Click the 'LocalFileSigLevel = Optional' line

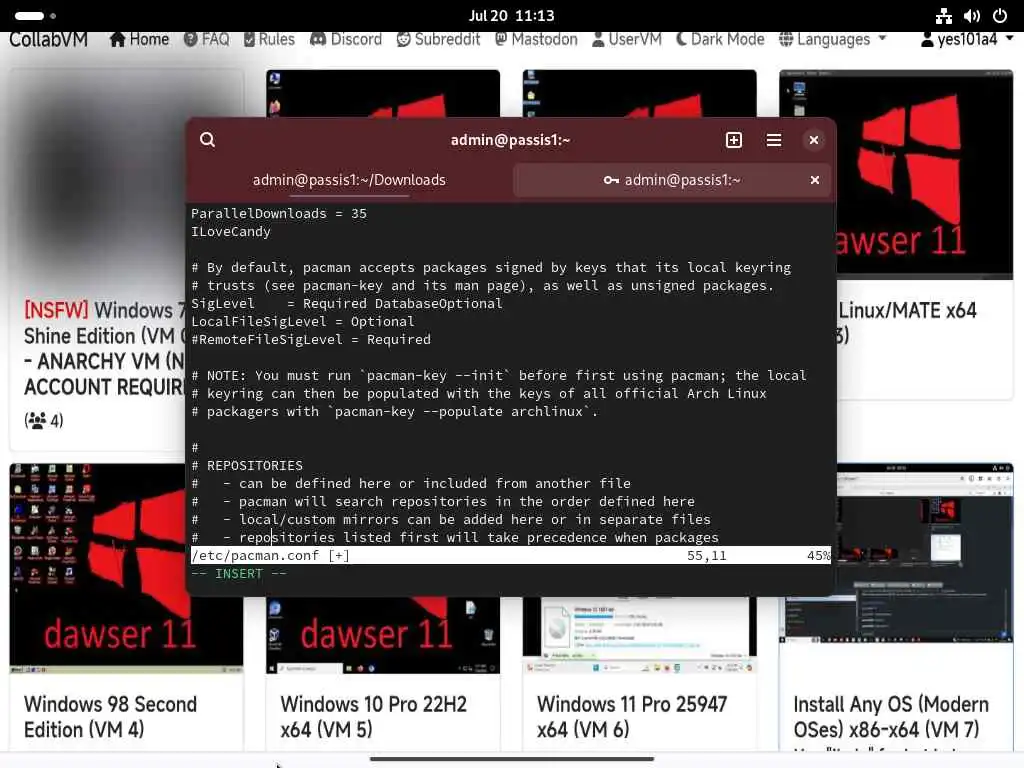302,321
